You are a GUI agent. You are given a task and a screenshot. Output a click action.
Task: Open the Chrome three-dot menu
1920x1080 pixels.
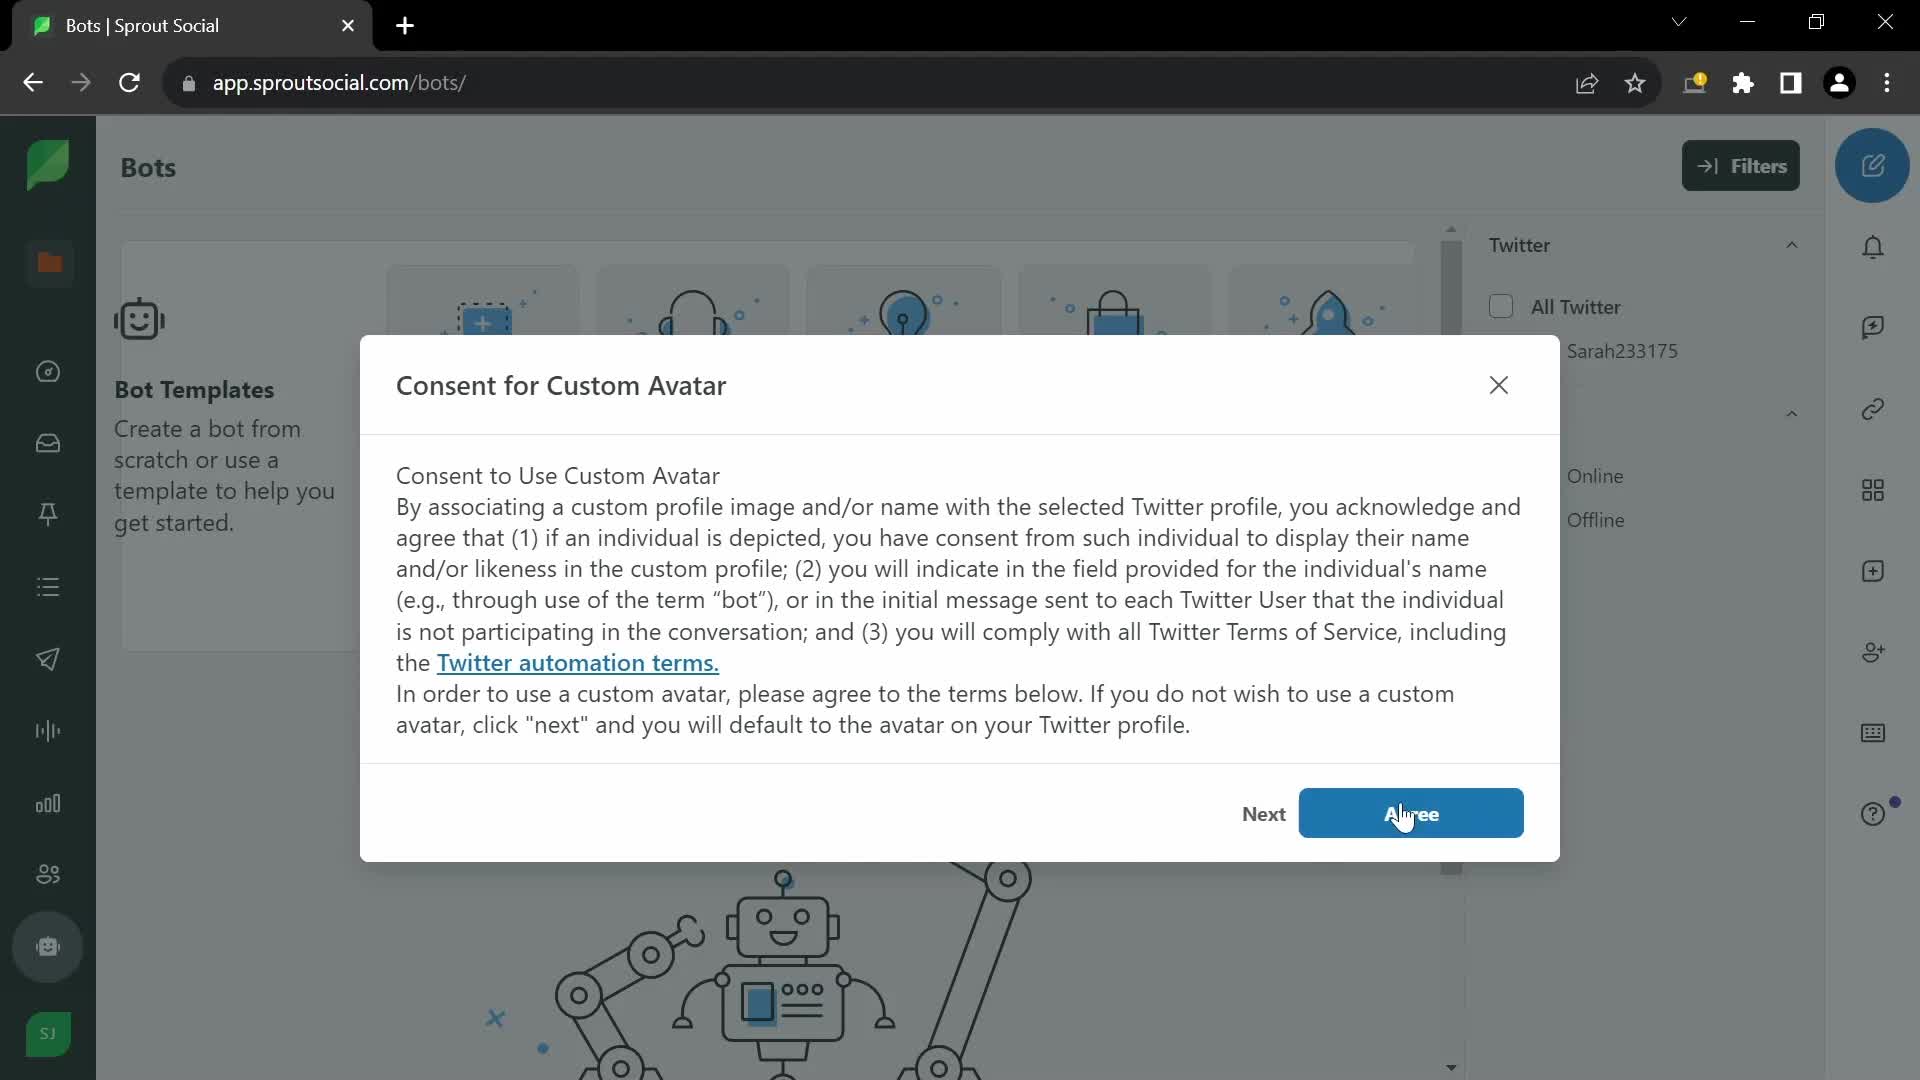pos(1887,83)
